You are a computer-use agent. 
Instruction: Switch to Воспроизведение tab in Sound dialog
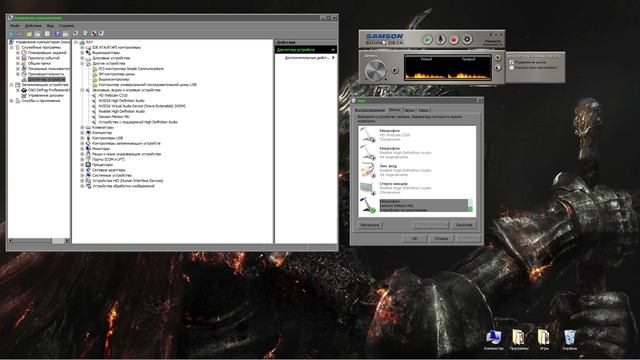click(x=370, y=110)
